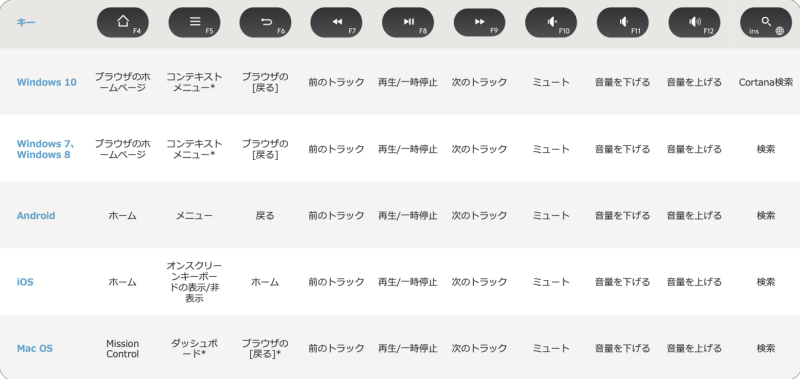Image resolution: width=800 pixels, height=379 pixels.
Task: Select the Android row label
Action: pos(36,215)
